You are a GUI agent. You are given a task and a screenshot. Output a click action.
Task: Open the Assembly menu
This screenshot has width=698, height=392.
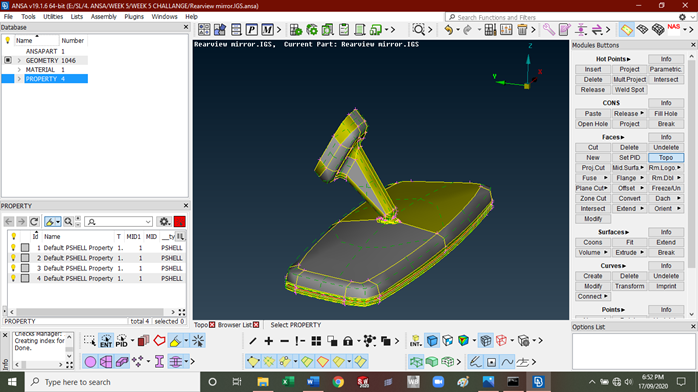click(103, 16)
